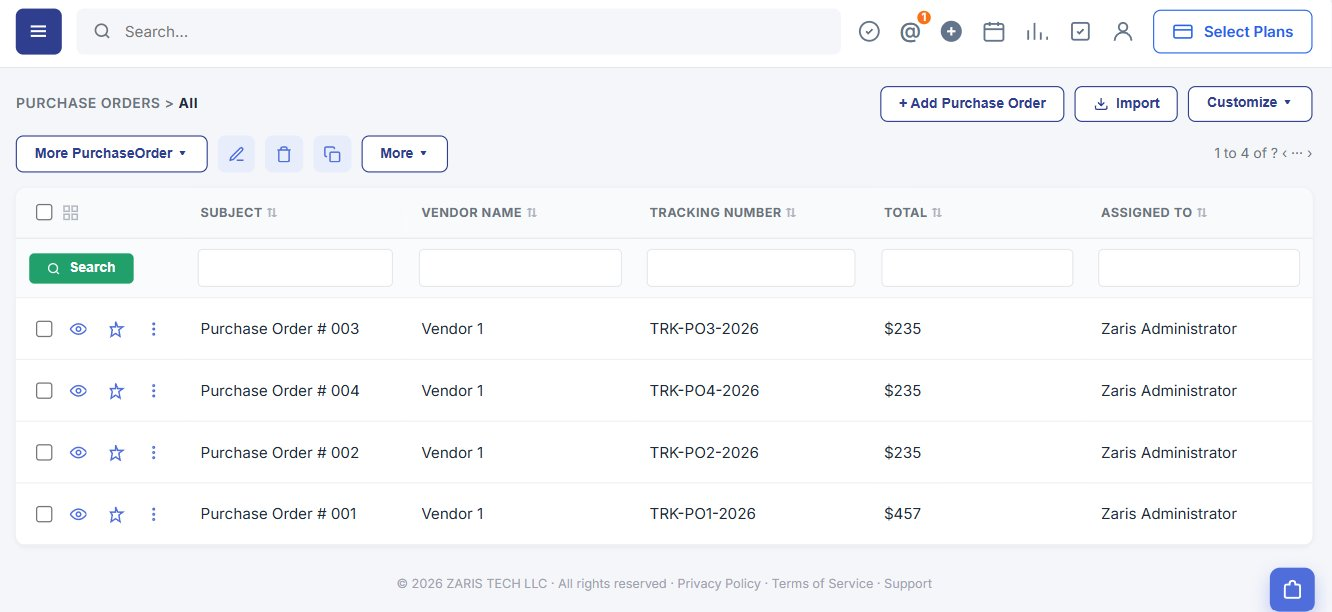Screen dimensions: 1332x612
Task: Focus the Tracking Number filter field
Action: [751, 268]
